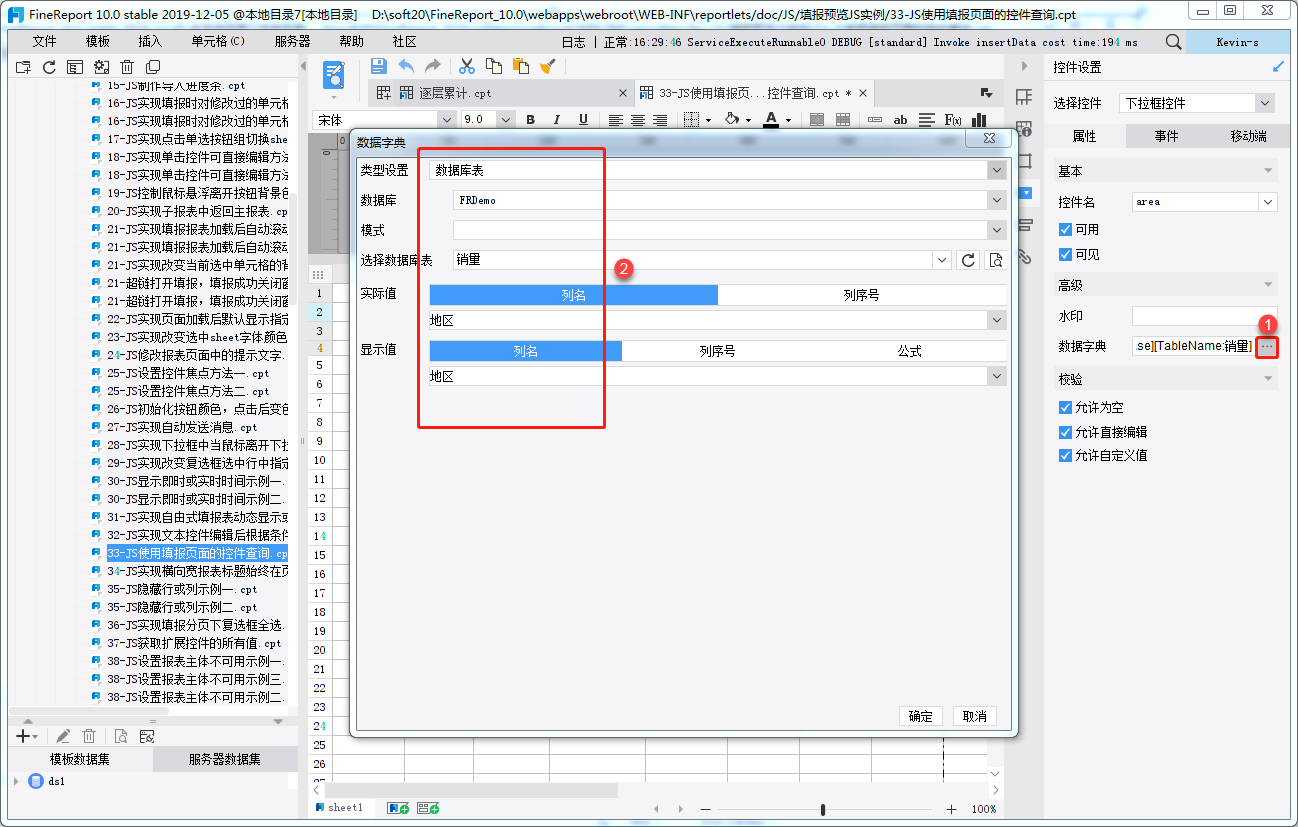The height and width of the screenshot is (827, 1298).
Task: Edit the selected dataset with pencil icon
Action: click(63, 736)
